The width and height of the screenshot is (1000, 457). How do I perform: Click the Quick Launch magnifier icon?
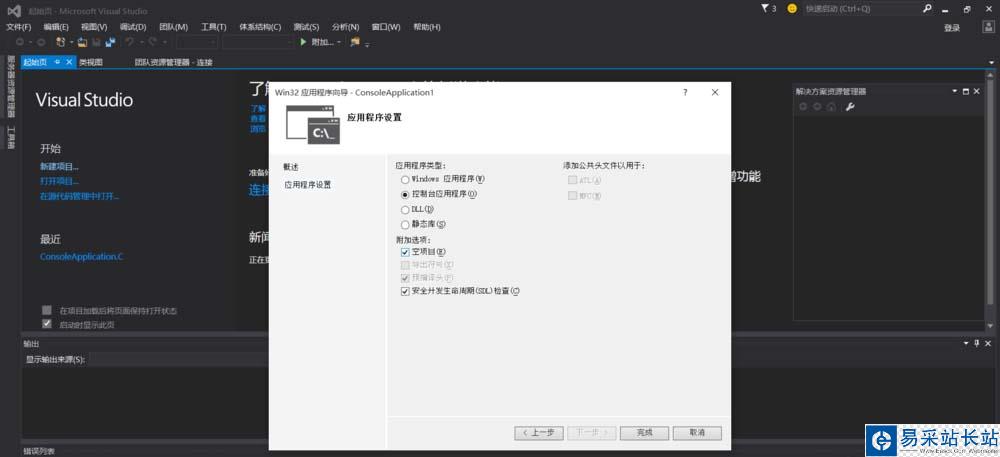point(927,9)
